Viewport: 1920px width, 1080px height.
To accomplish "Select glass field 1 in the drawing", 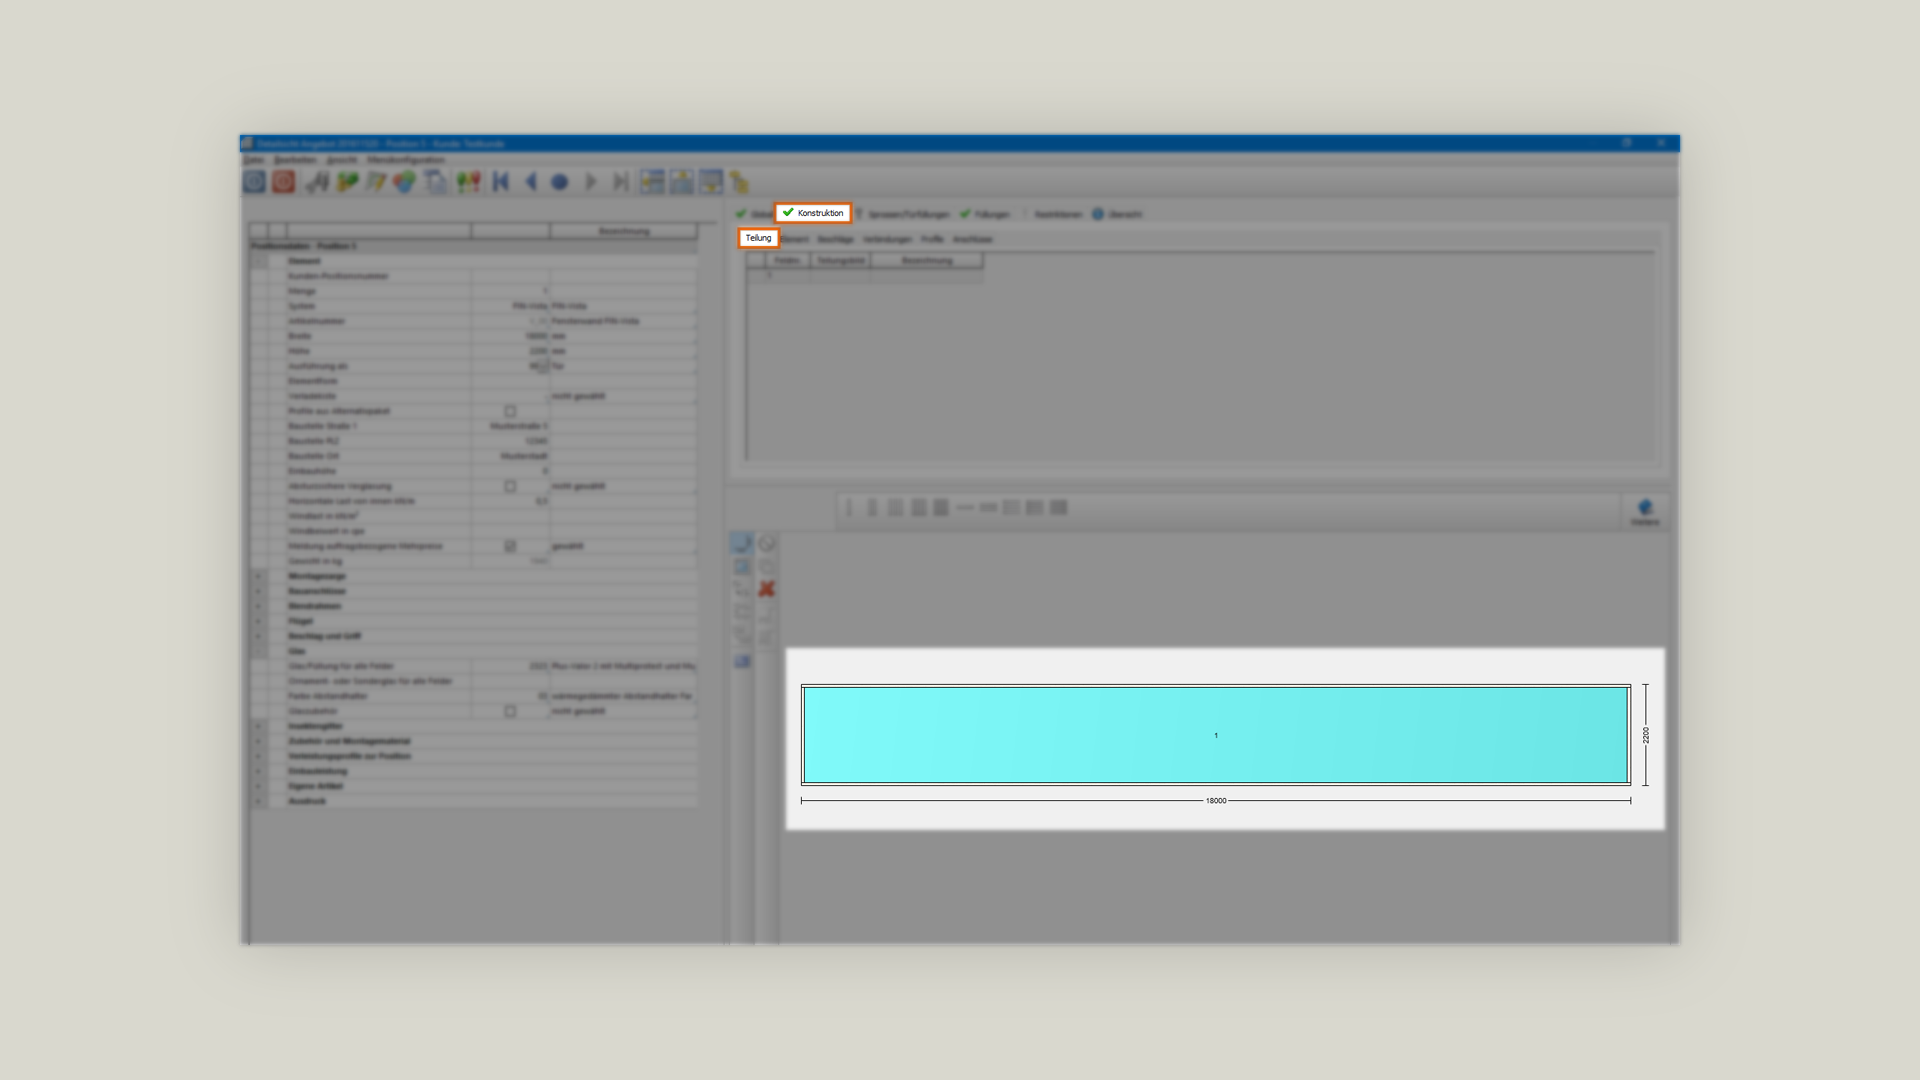I will [x=1216, y=735].
